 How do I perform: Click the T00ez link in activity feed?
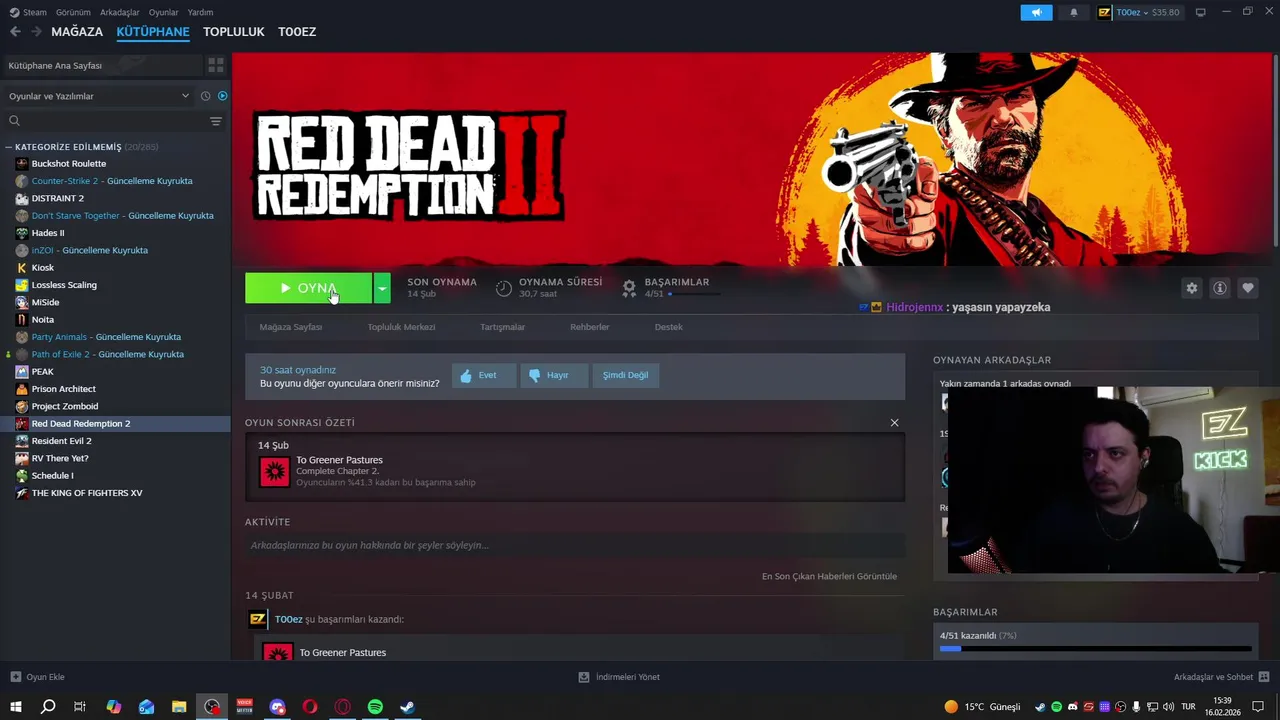(x=289, y=620)
